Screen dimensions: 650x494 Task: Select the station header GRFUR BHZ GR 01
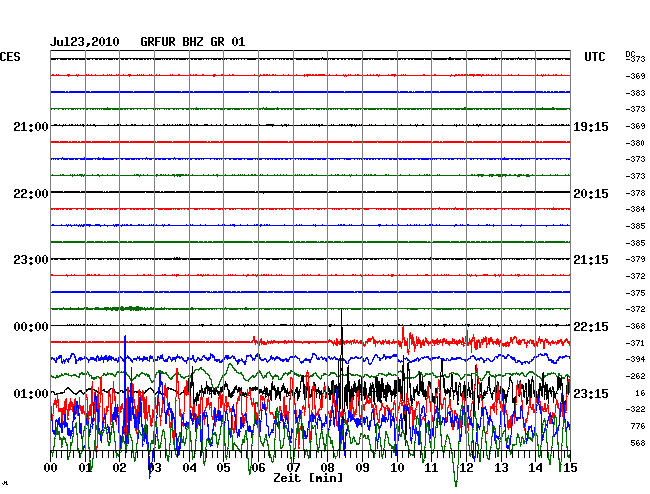click(x=193, y=42)
